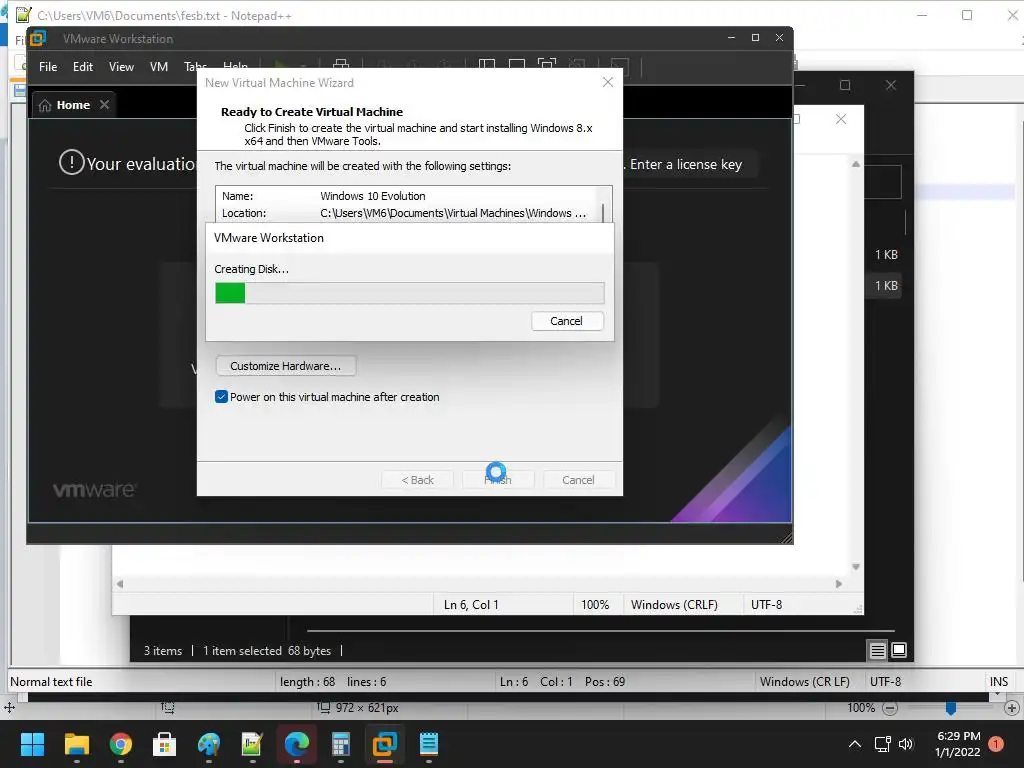
Task: Open the File menu in VMware Workstation
Action: (x=48, y=67)
